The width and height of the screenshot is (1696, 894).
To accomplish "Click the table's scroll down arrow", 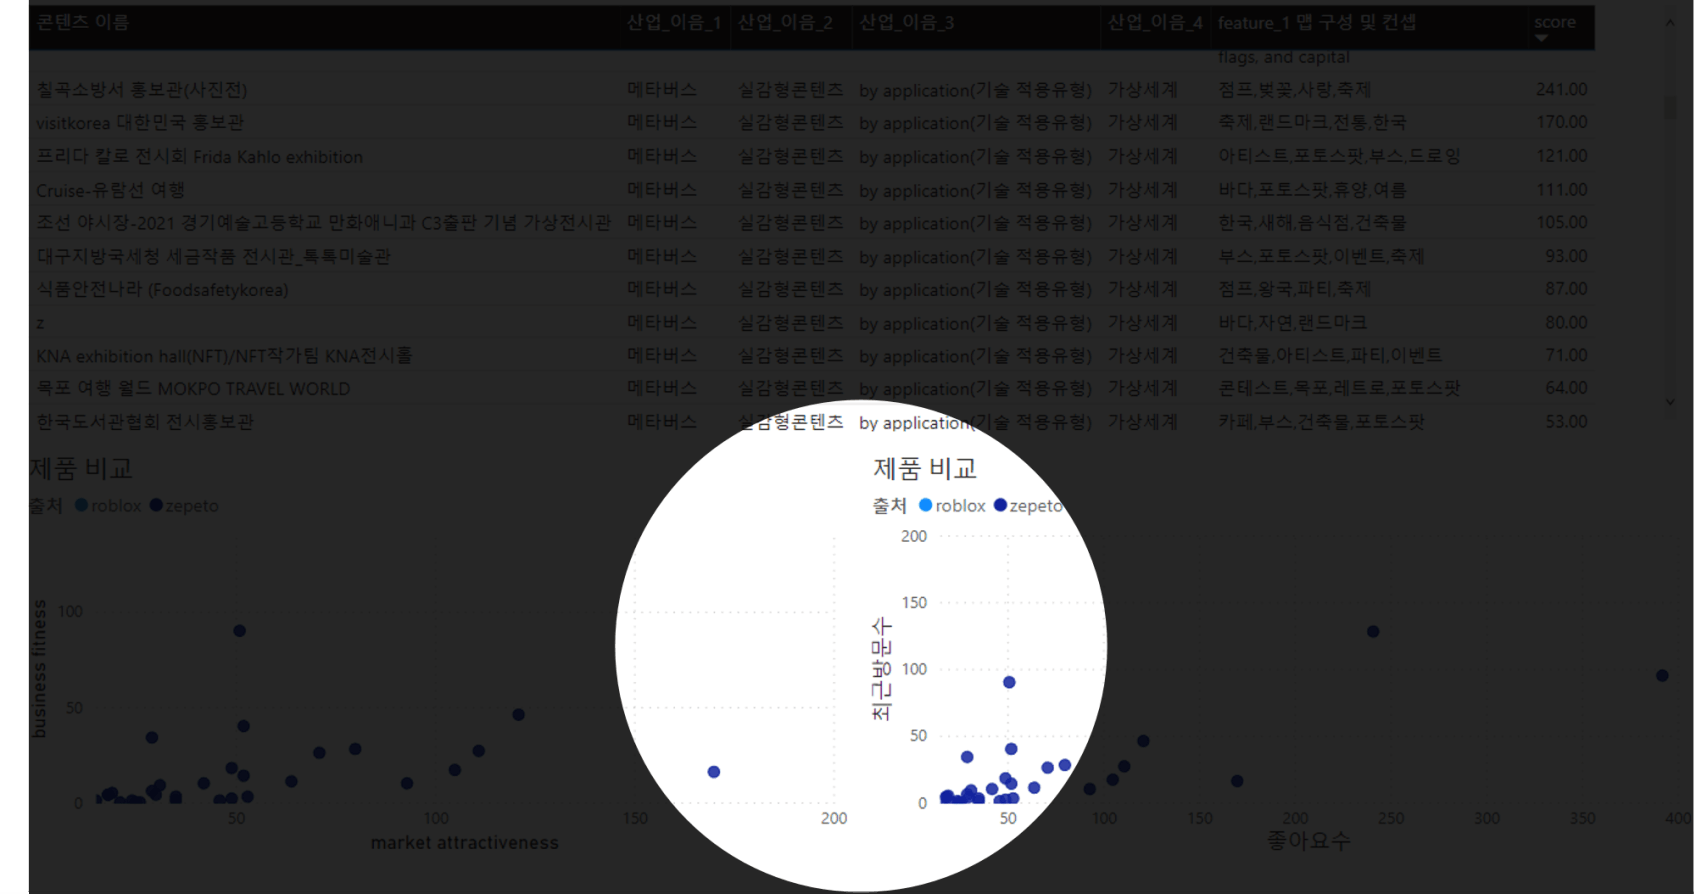I will (1669, 402).
